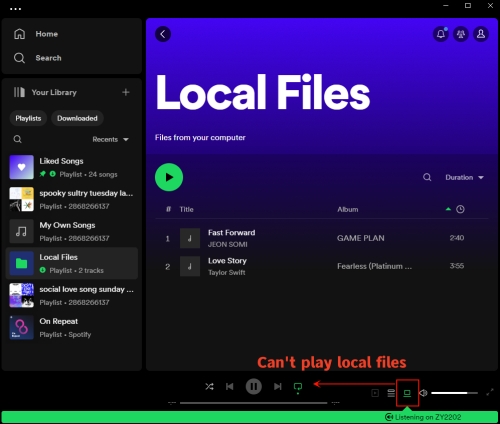The image size is (500, 424).
Task: Open the On Repeat playlist
Action: (72, 328)
